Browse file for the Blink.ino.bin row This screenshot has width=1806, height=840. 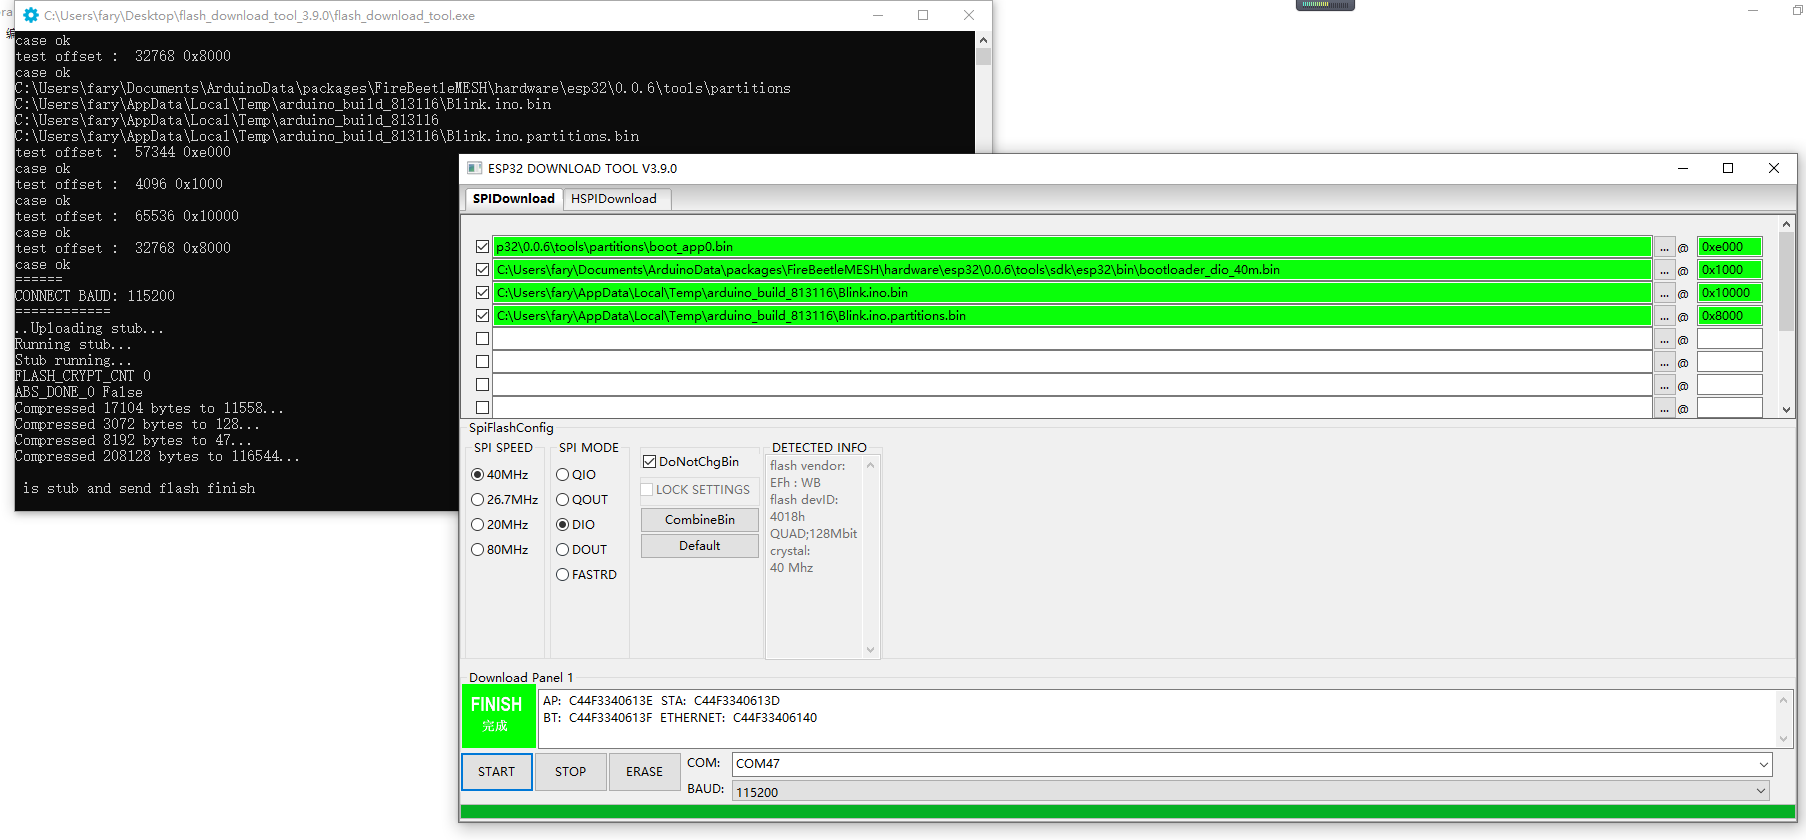[1664, 293]
